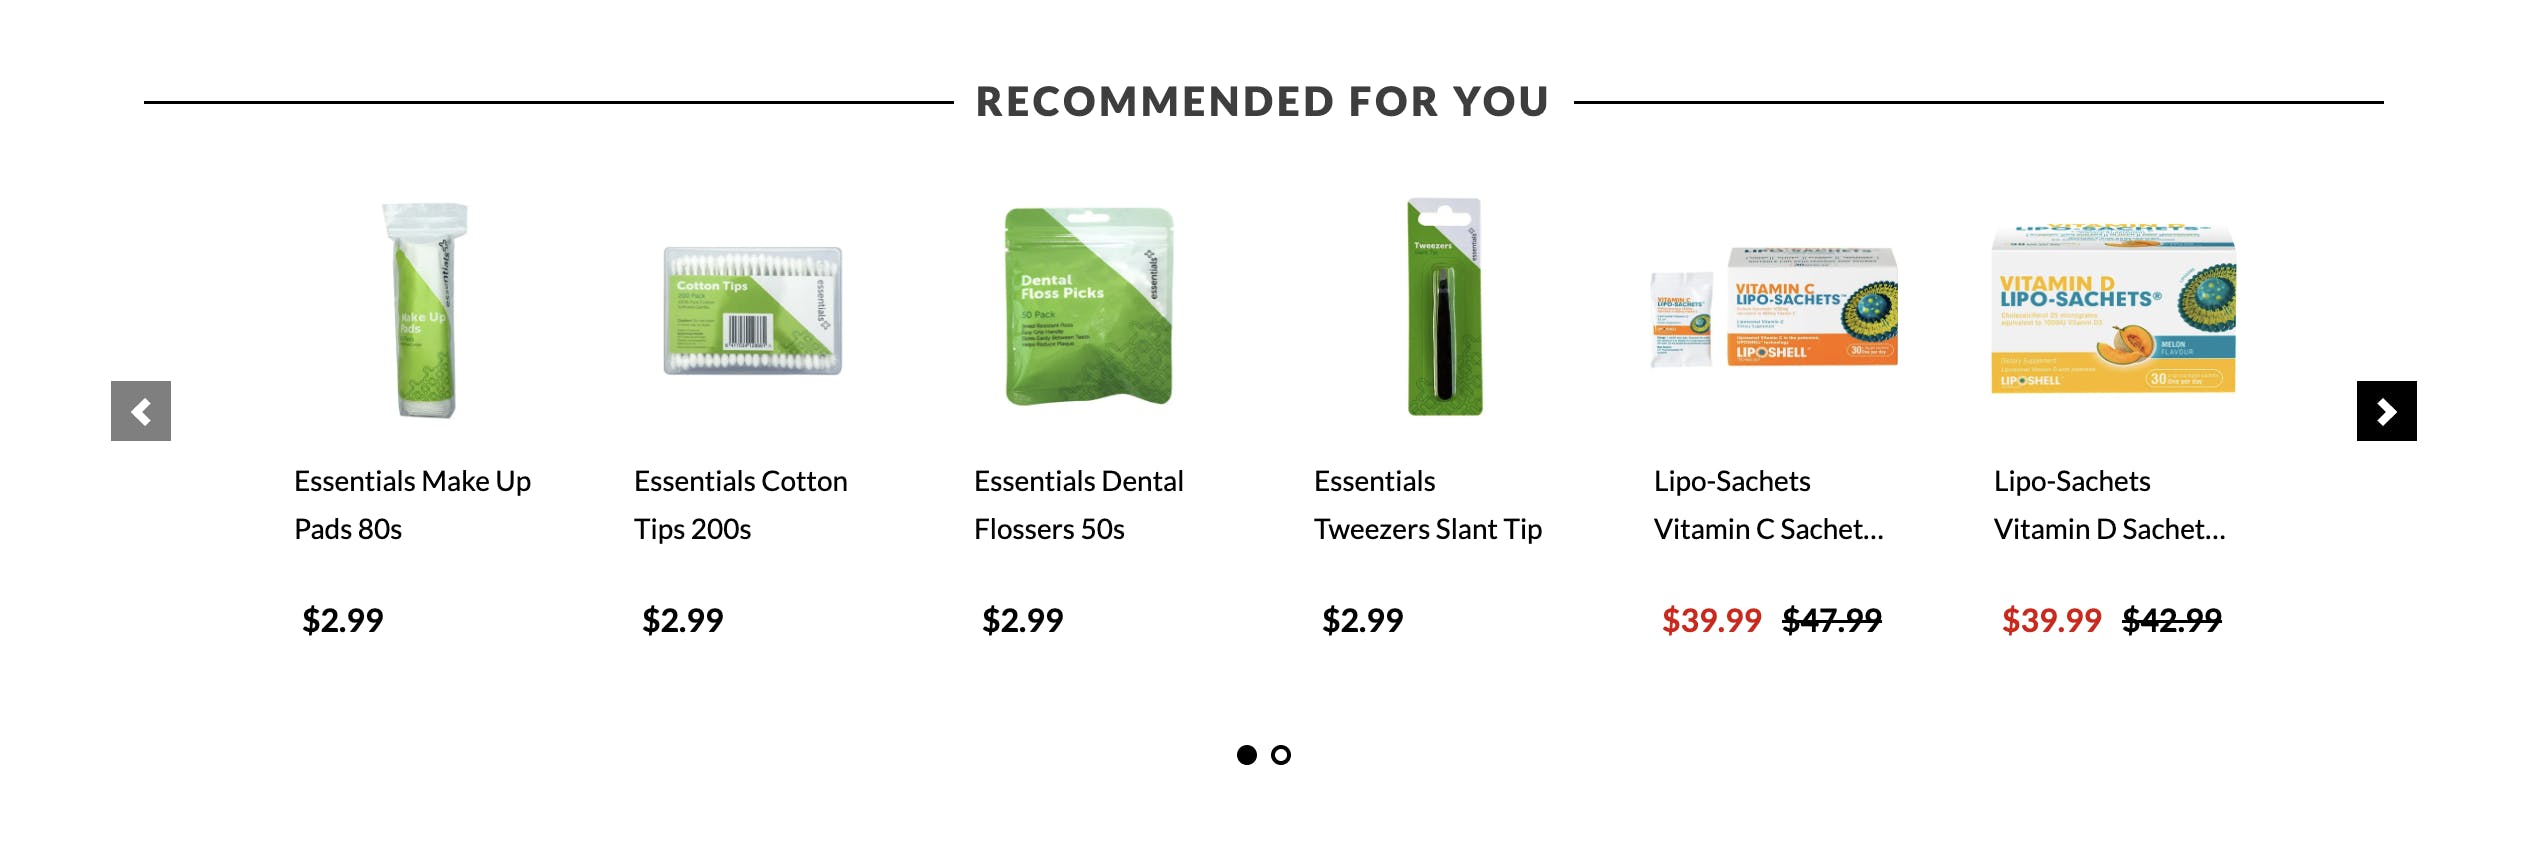
Task: Open Essentials Cotton Tips 200s link
Action: click(740, 505)
